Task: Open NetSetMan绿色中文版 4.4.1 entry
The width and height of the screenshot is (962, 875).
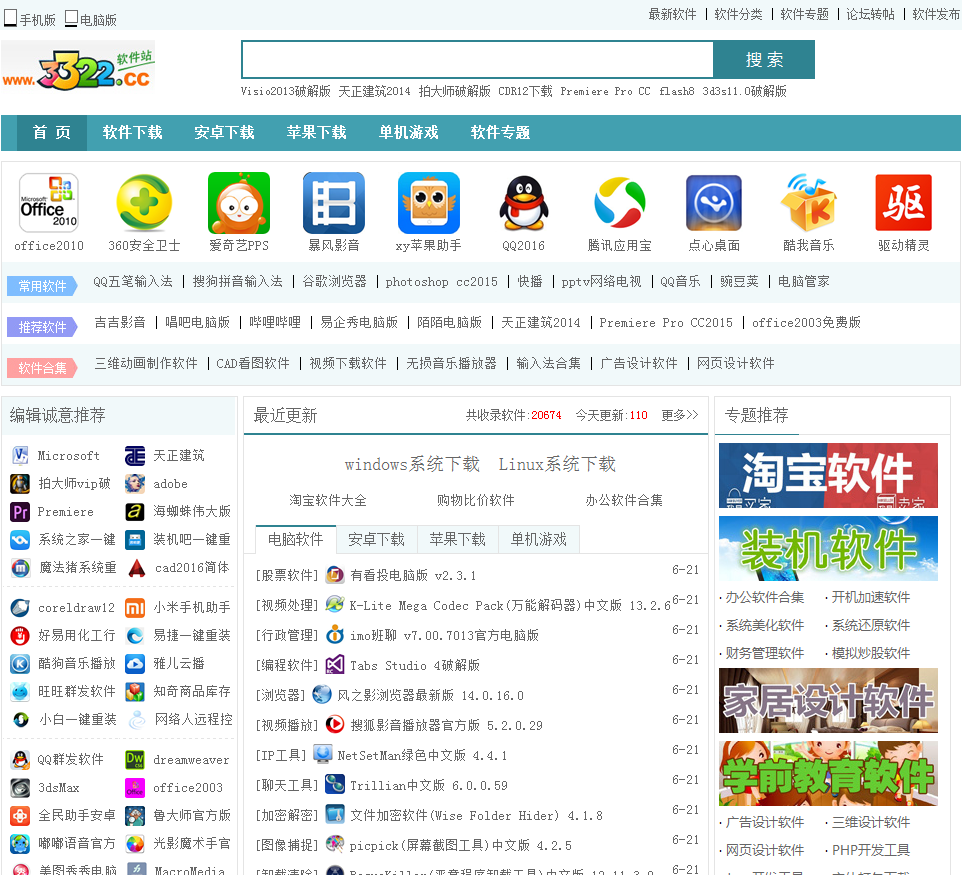Action: pyautogui.click(x=422, y=755)
